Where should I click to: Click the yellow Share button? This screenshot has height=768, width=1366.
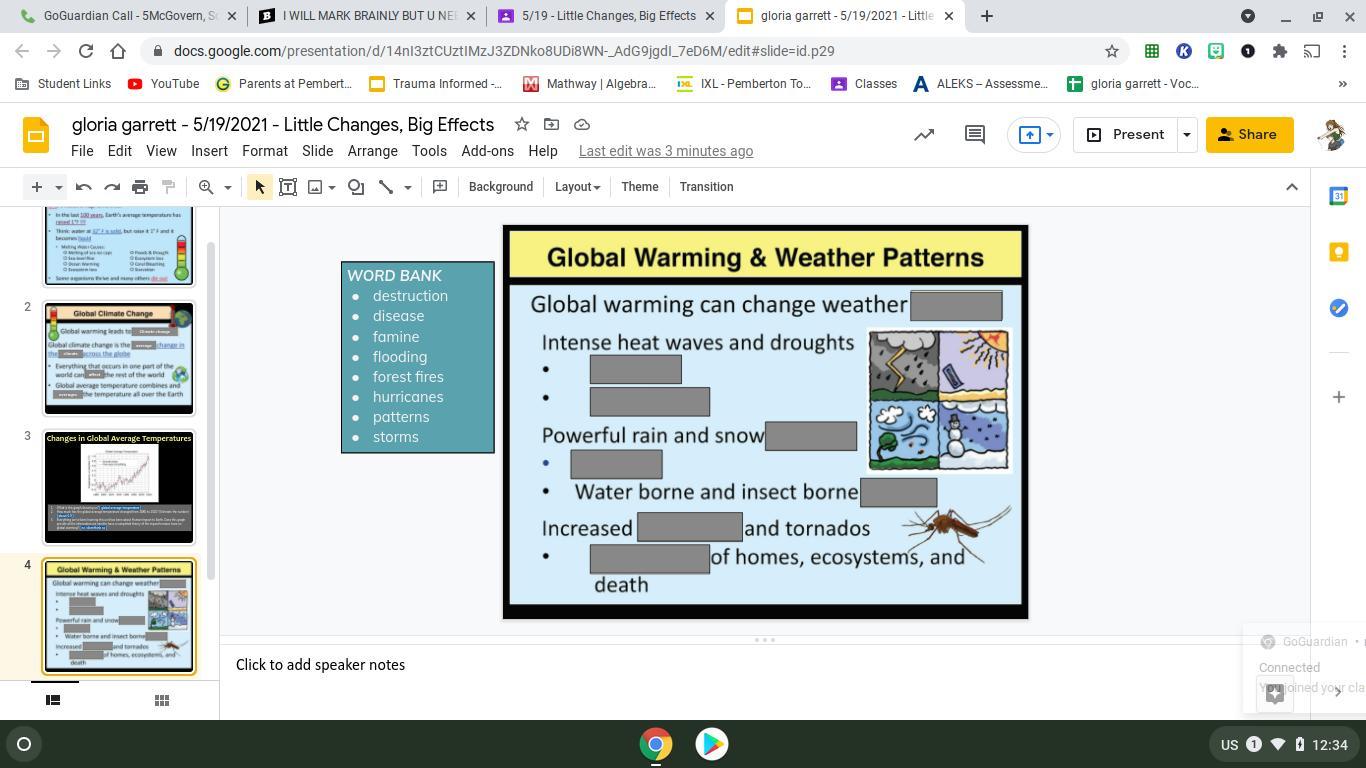(1248, 135)
